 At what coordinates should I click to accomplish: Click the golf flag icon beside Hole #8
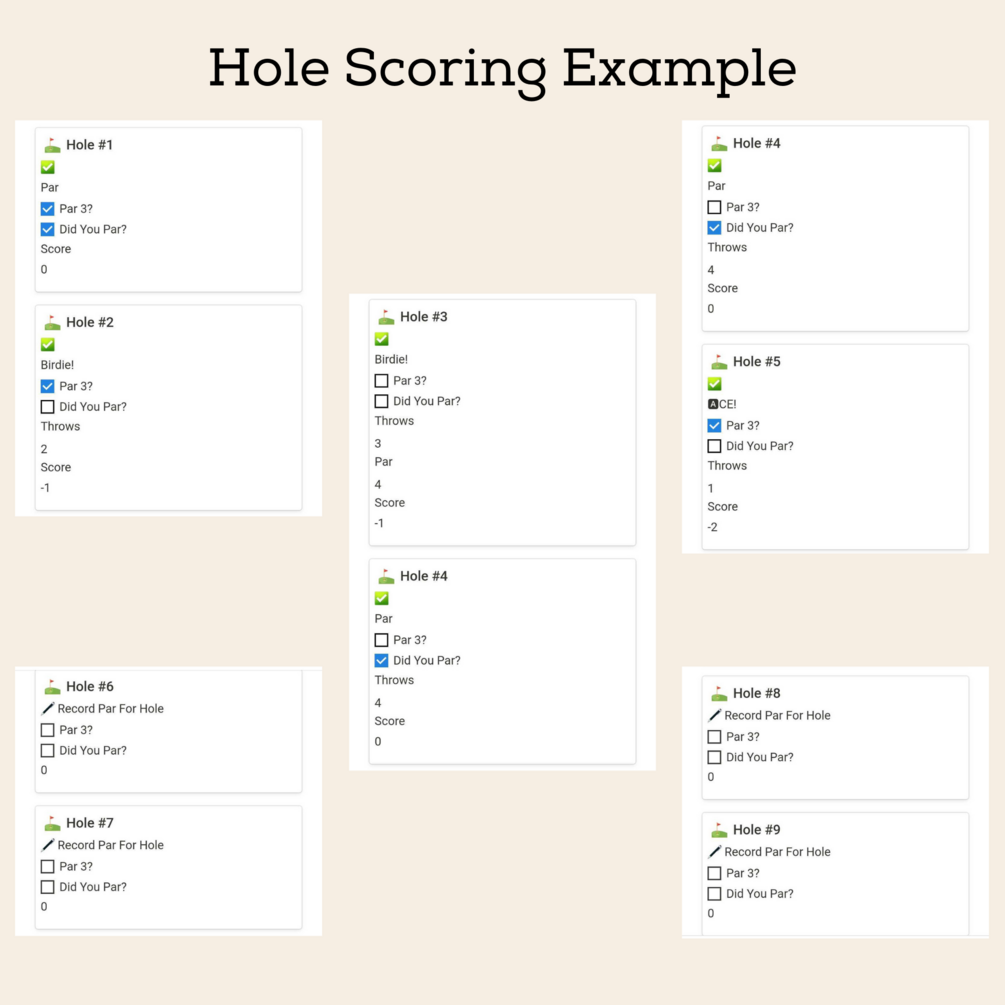pyautogui.click(x=719, y=693)
